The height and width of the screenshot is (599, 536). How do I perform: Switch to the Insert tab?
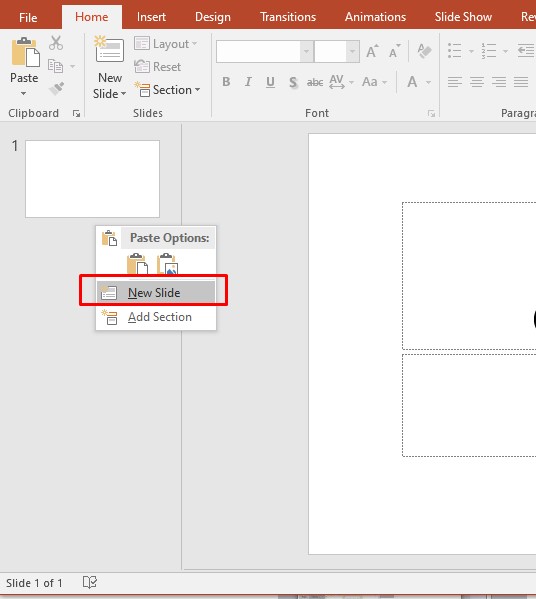point(151,17)
